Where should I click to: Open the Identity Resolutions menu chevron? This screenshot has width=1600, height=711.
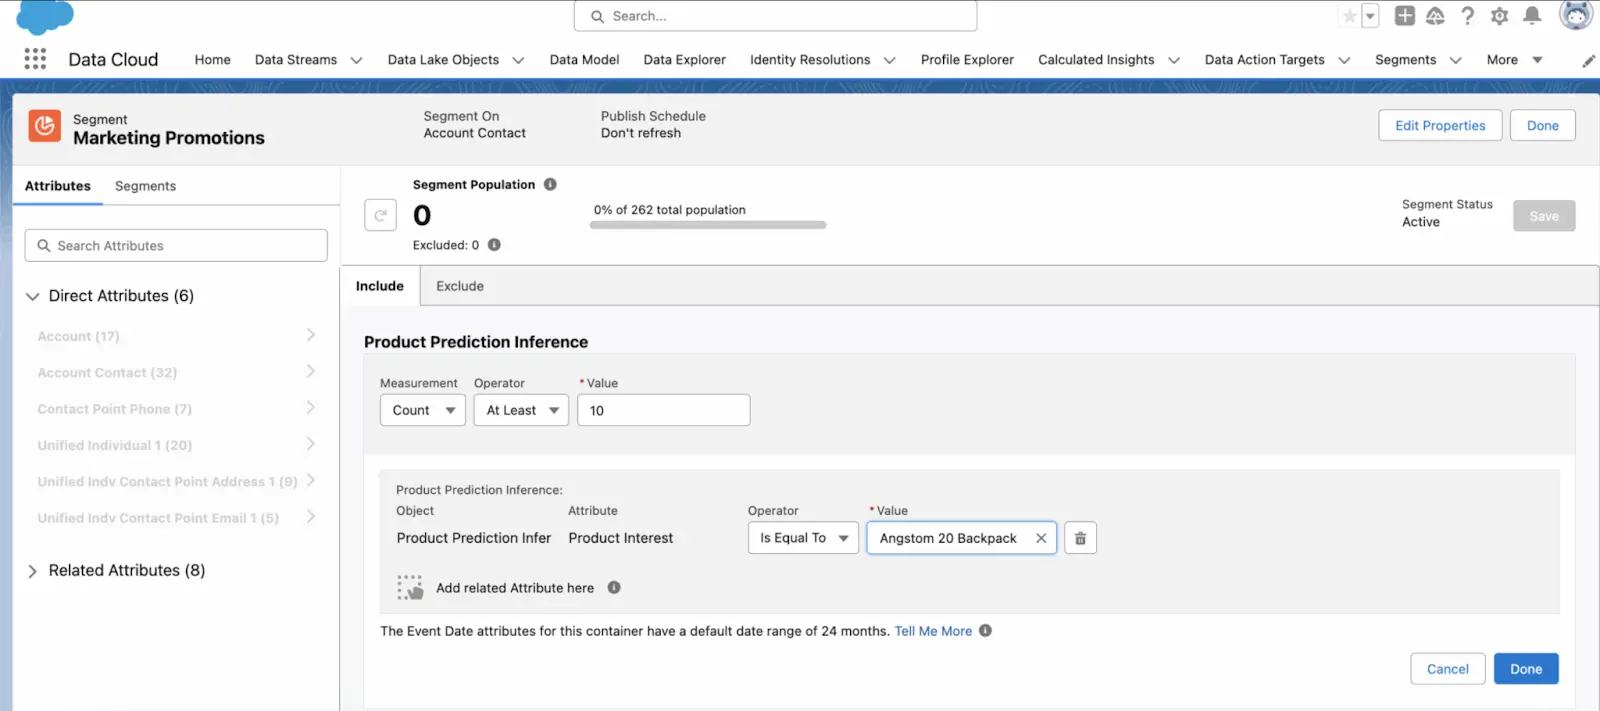(x=889, y=60)
